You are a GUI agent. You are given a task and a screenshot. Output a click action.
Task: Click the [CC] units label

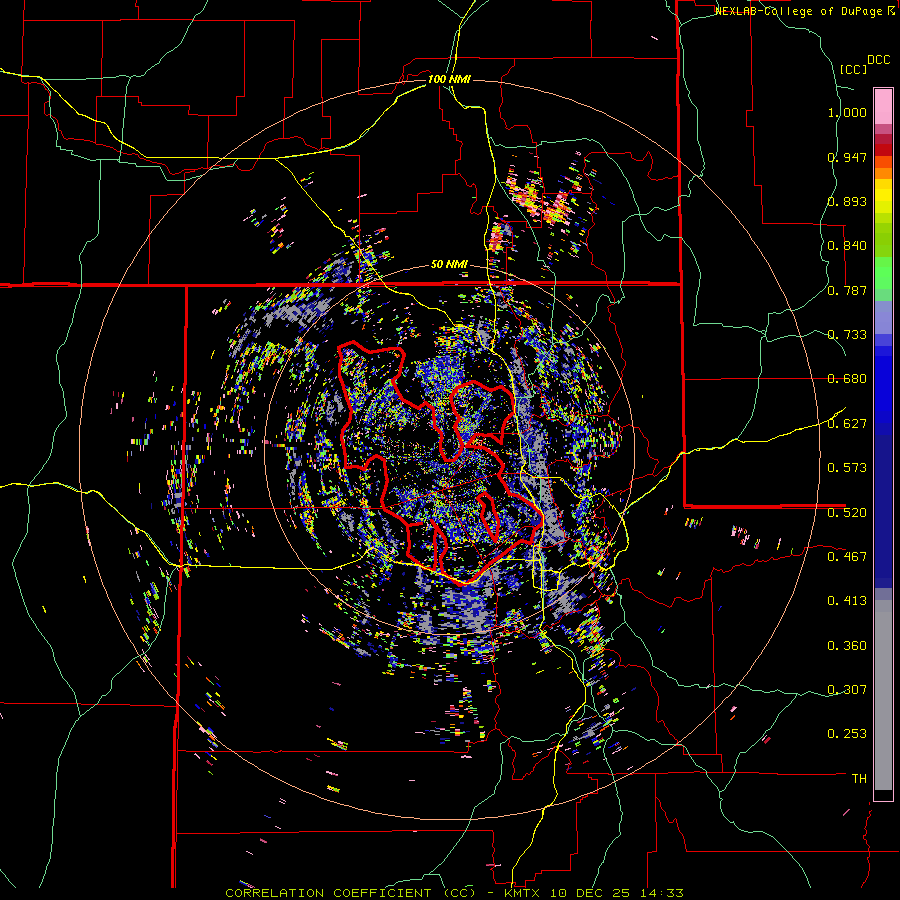point(853,69)
